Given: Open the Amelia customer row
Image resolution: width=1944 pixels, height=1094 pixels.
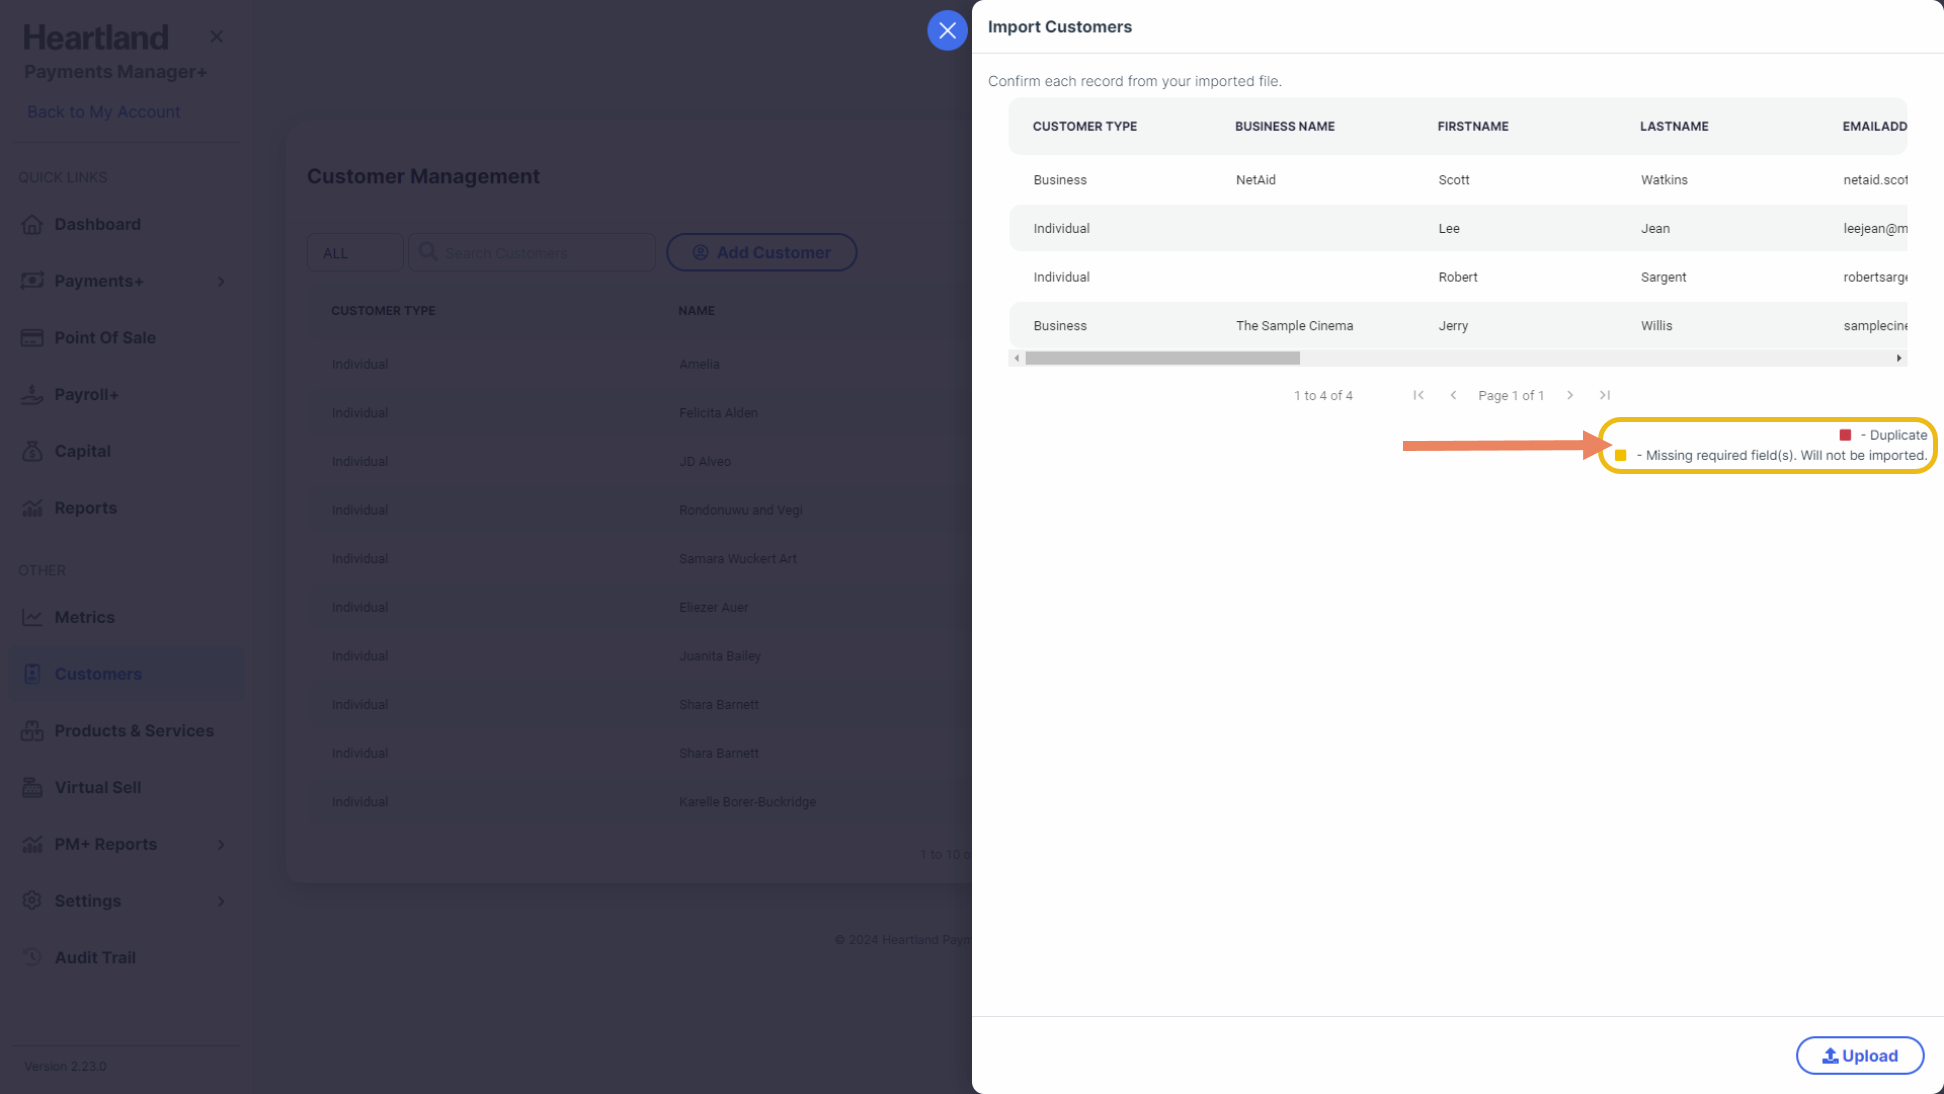Looking at the screenshot, I should (x=640, y=364).
